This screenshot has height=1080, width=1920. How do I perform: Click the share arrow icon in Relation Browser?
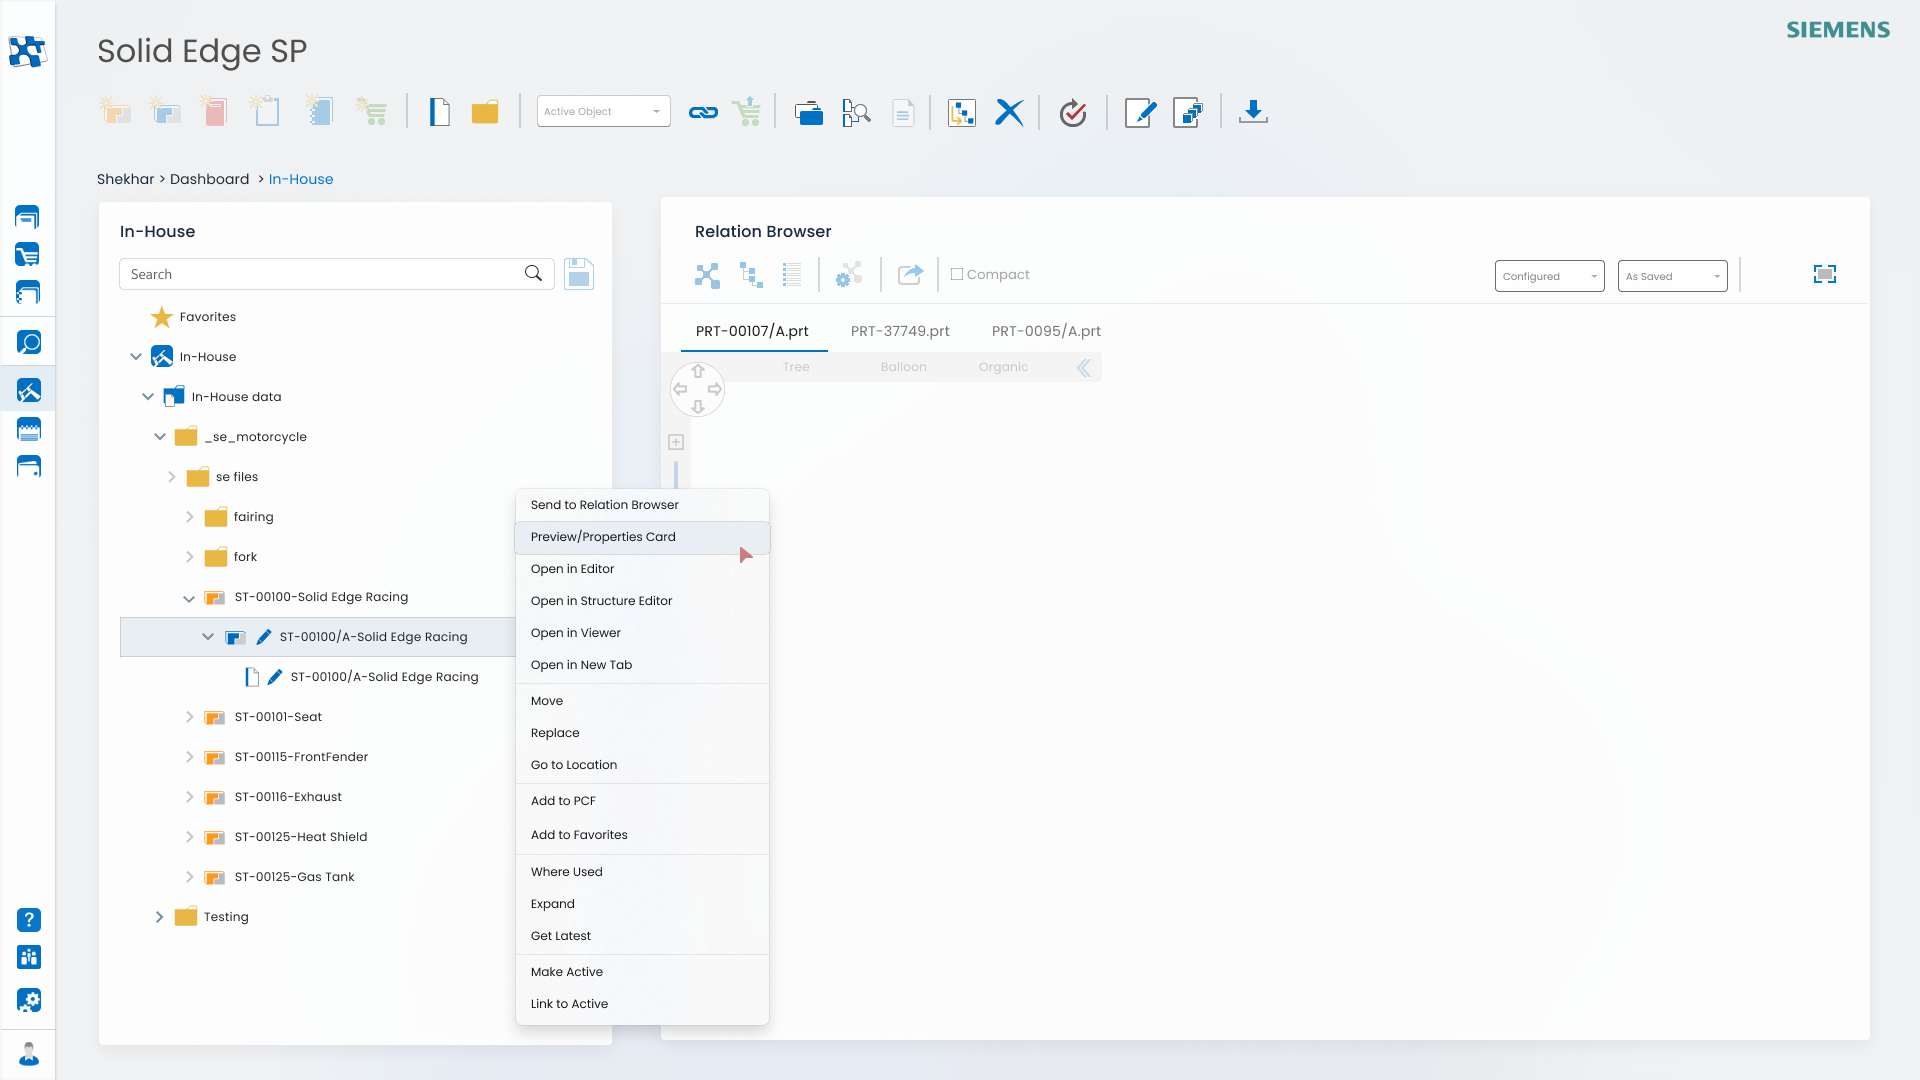coord(910,275)
